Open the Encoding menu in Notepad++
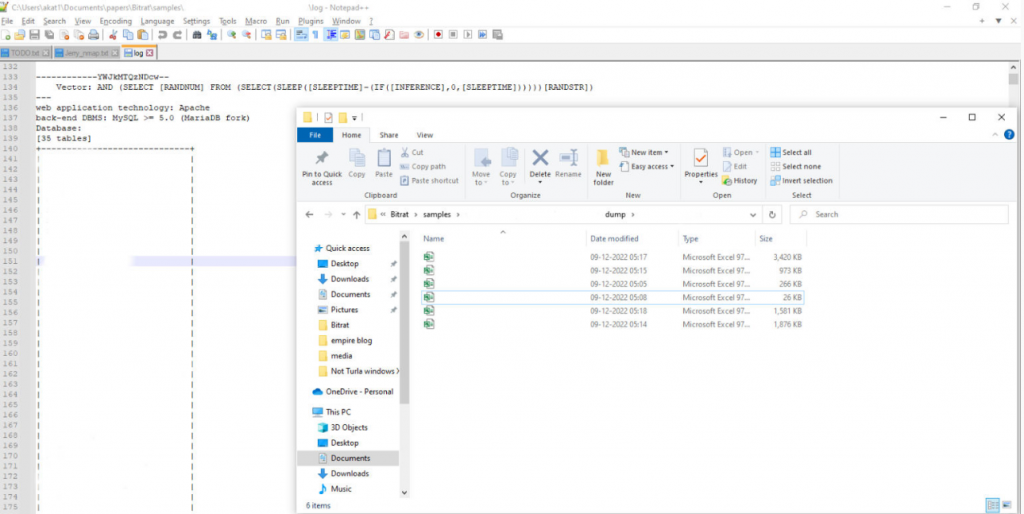This screenshot has width=1024, height=514. (116, 21)
